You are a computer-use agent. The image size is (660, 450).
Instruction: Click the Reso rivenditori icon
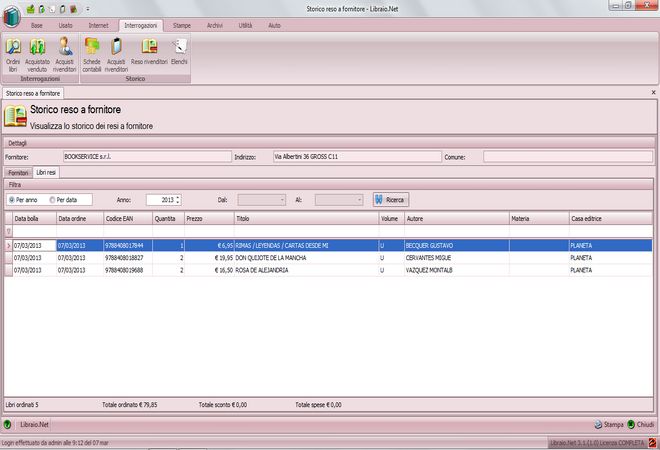click(x=149, y=50)
